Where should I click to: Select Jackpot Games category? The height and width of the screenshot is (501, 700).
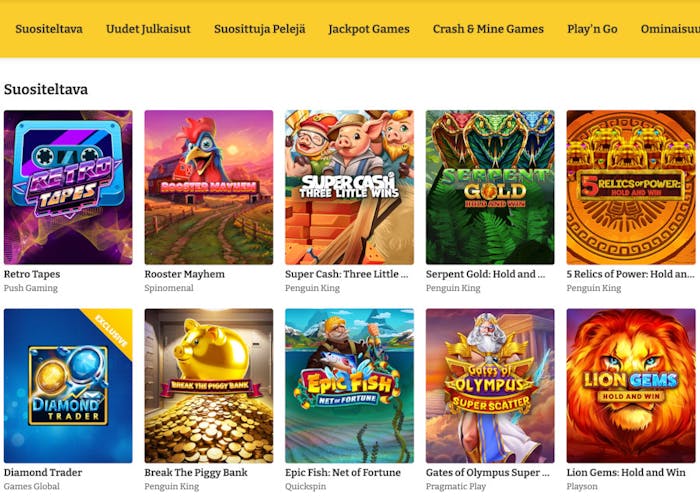point(369,29)
